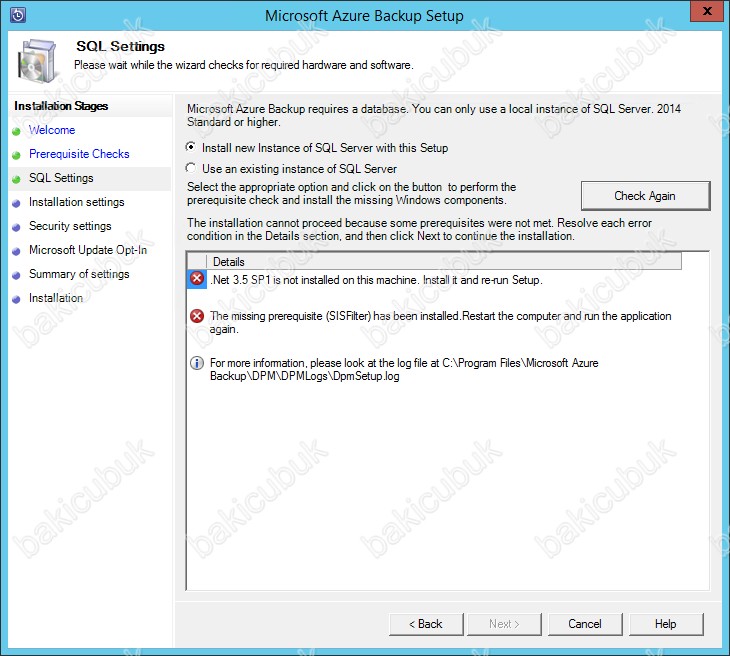
Task: Open the Welcome stage
Action: coord(52,130)
